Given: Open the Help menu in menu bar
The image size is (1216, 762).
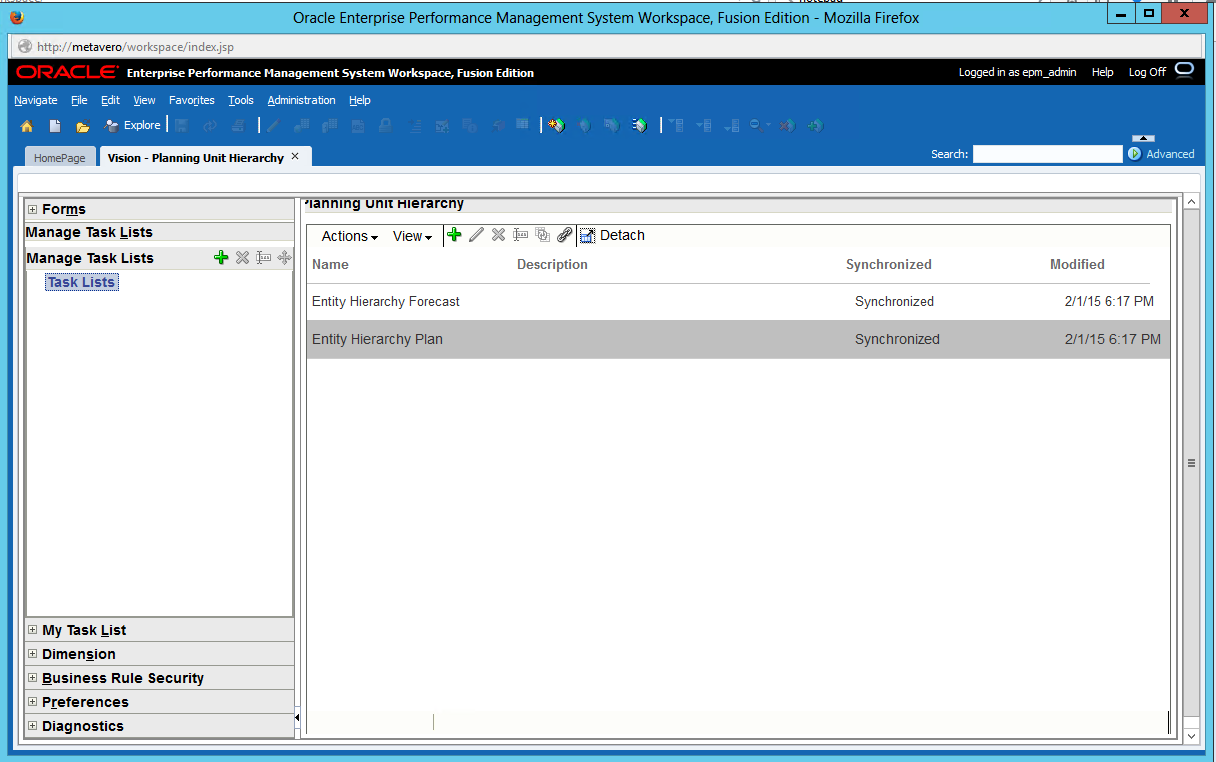Looking at the screenshot, I should pos(360,100).
